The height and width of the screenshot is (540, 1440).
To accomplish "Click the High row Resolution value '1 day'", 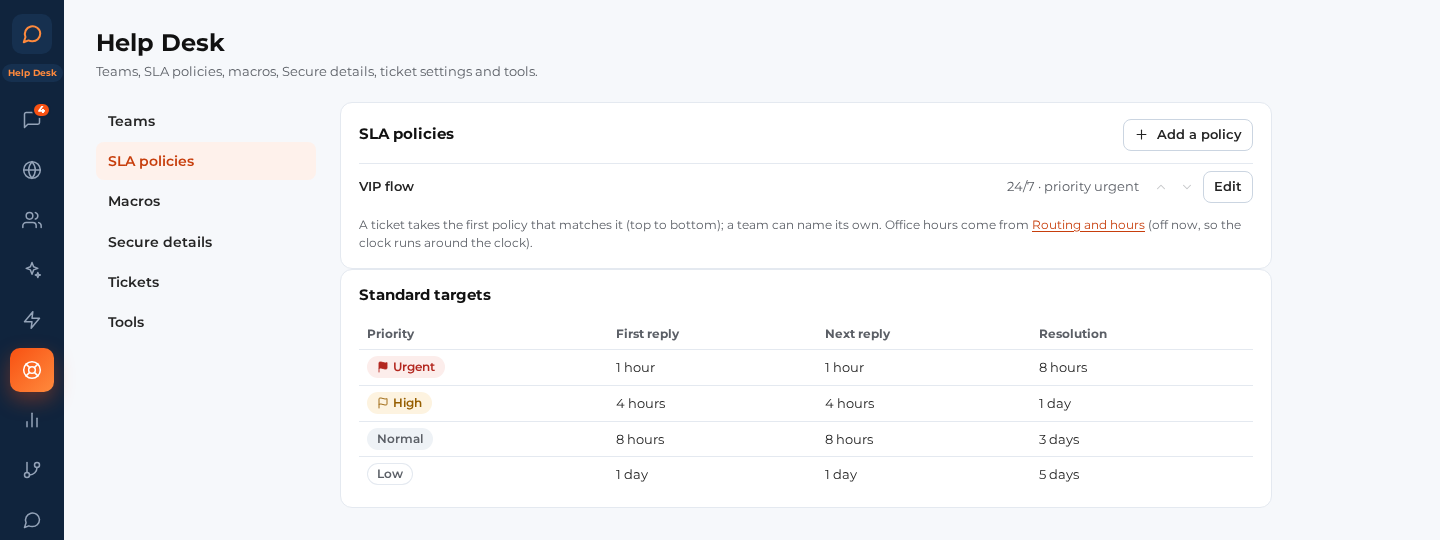I will (x=1055, y=403).
